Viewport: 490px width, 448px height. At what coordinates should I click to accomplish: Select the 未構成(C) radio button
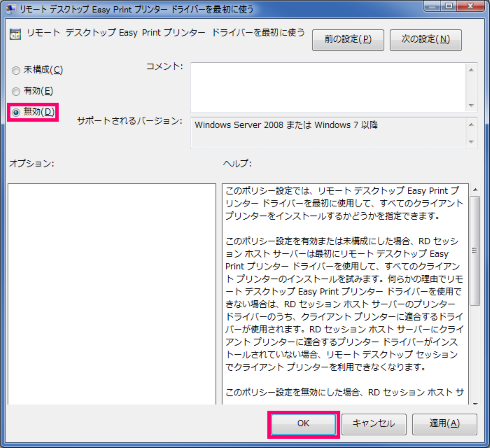(16, 70)
